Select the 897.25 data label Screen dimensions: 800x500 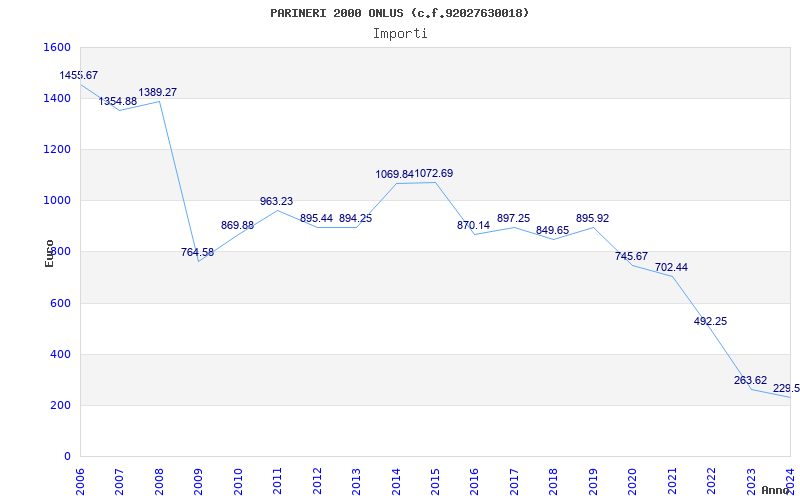(514, 218)
